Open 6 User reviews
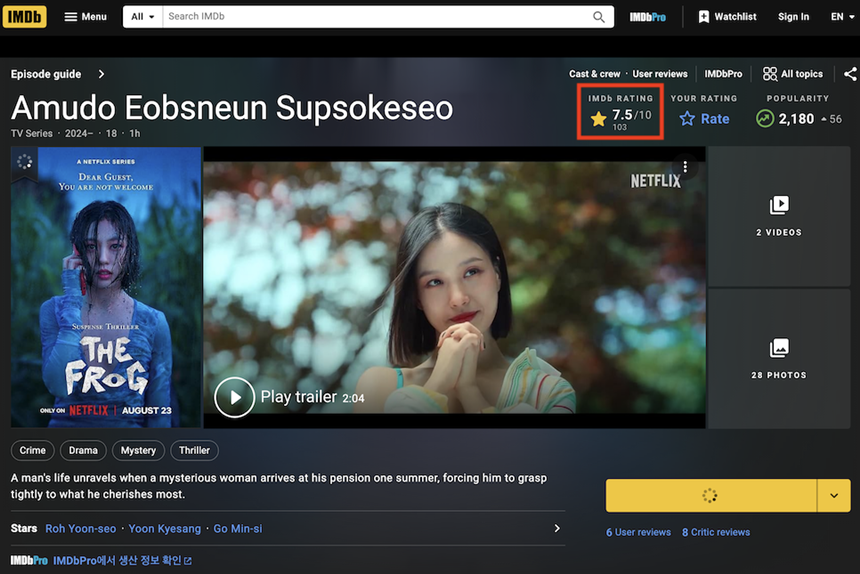This screenshot has height=574, width=860. (x=638, y=532)
